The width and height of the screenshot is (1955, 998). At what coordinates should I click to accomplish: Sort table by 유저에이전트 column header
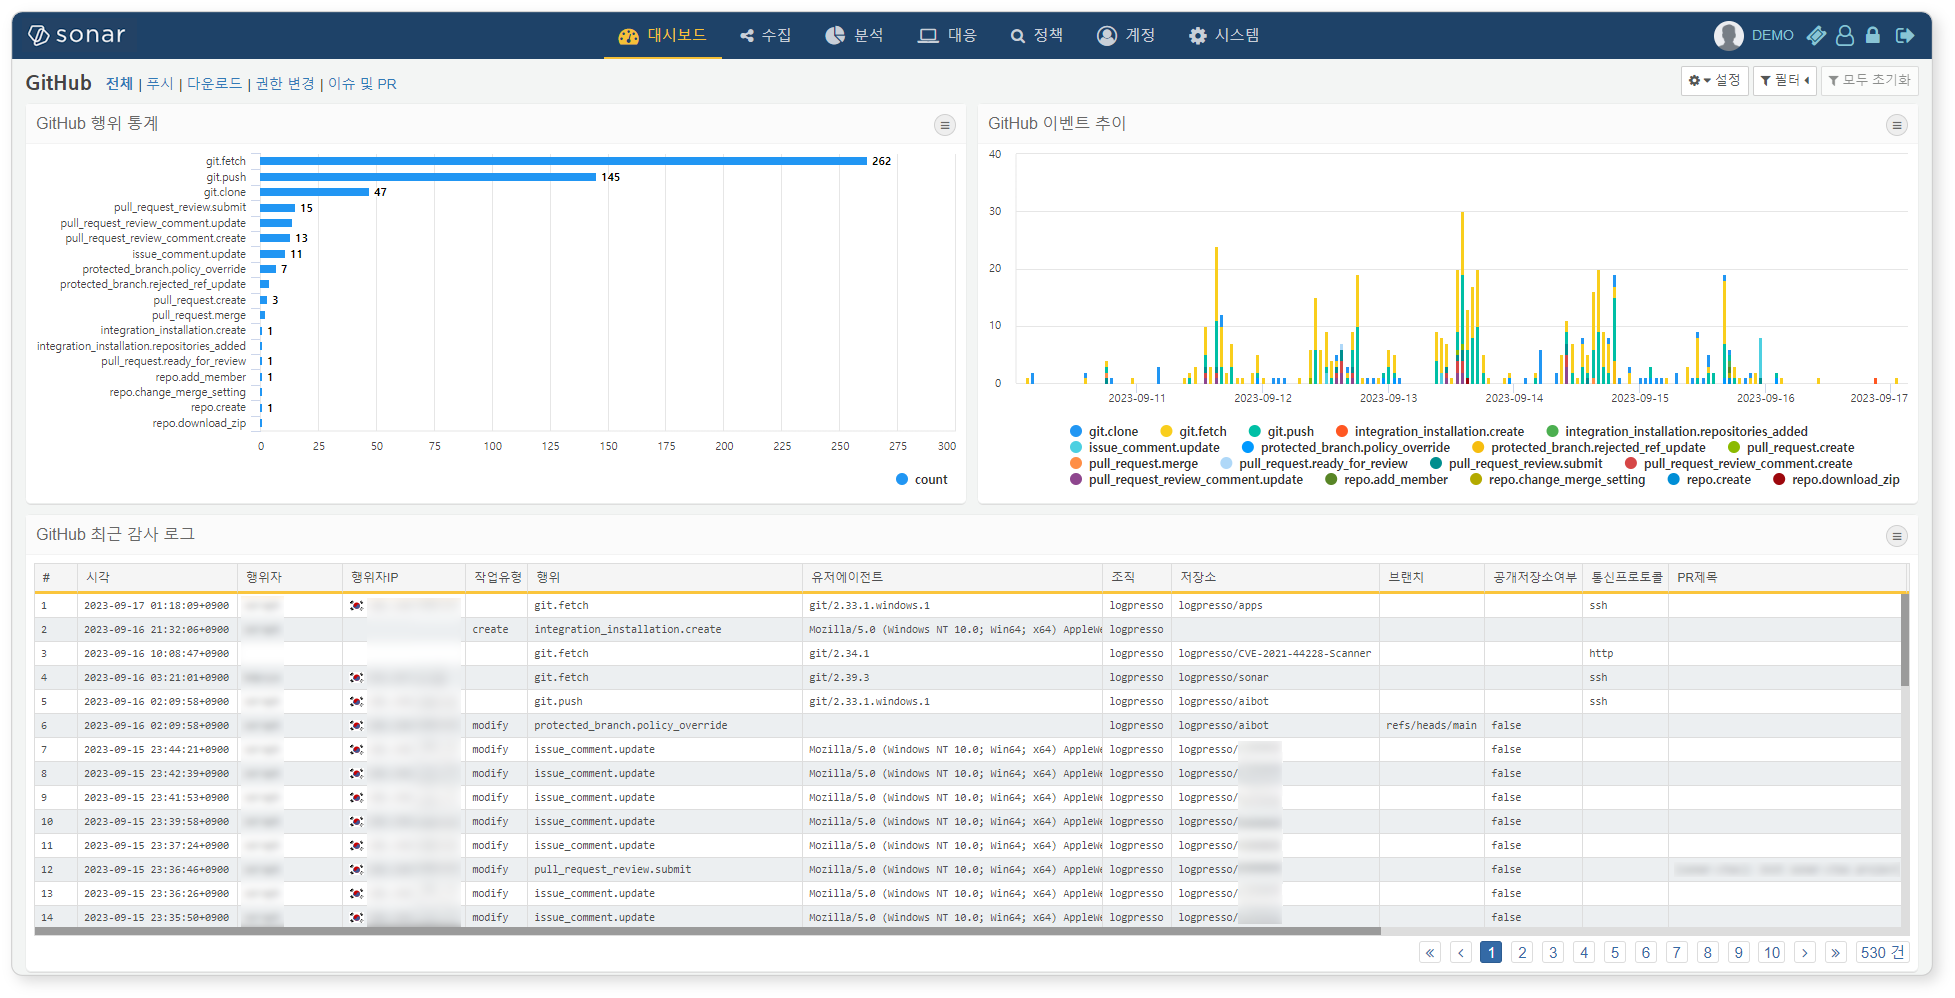coord(951,578)
